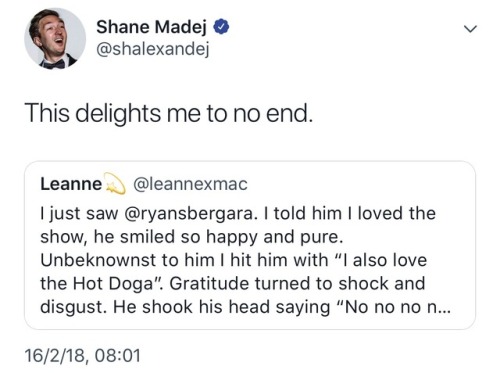
Task: Click the word "delights" in main tweet
Action: [118, 114]
